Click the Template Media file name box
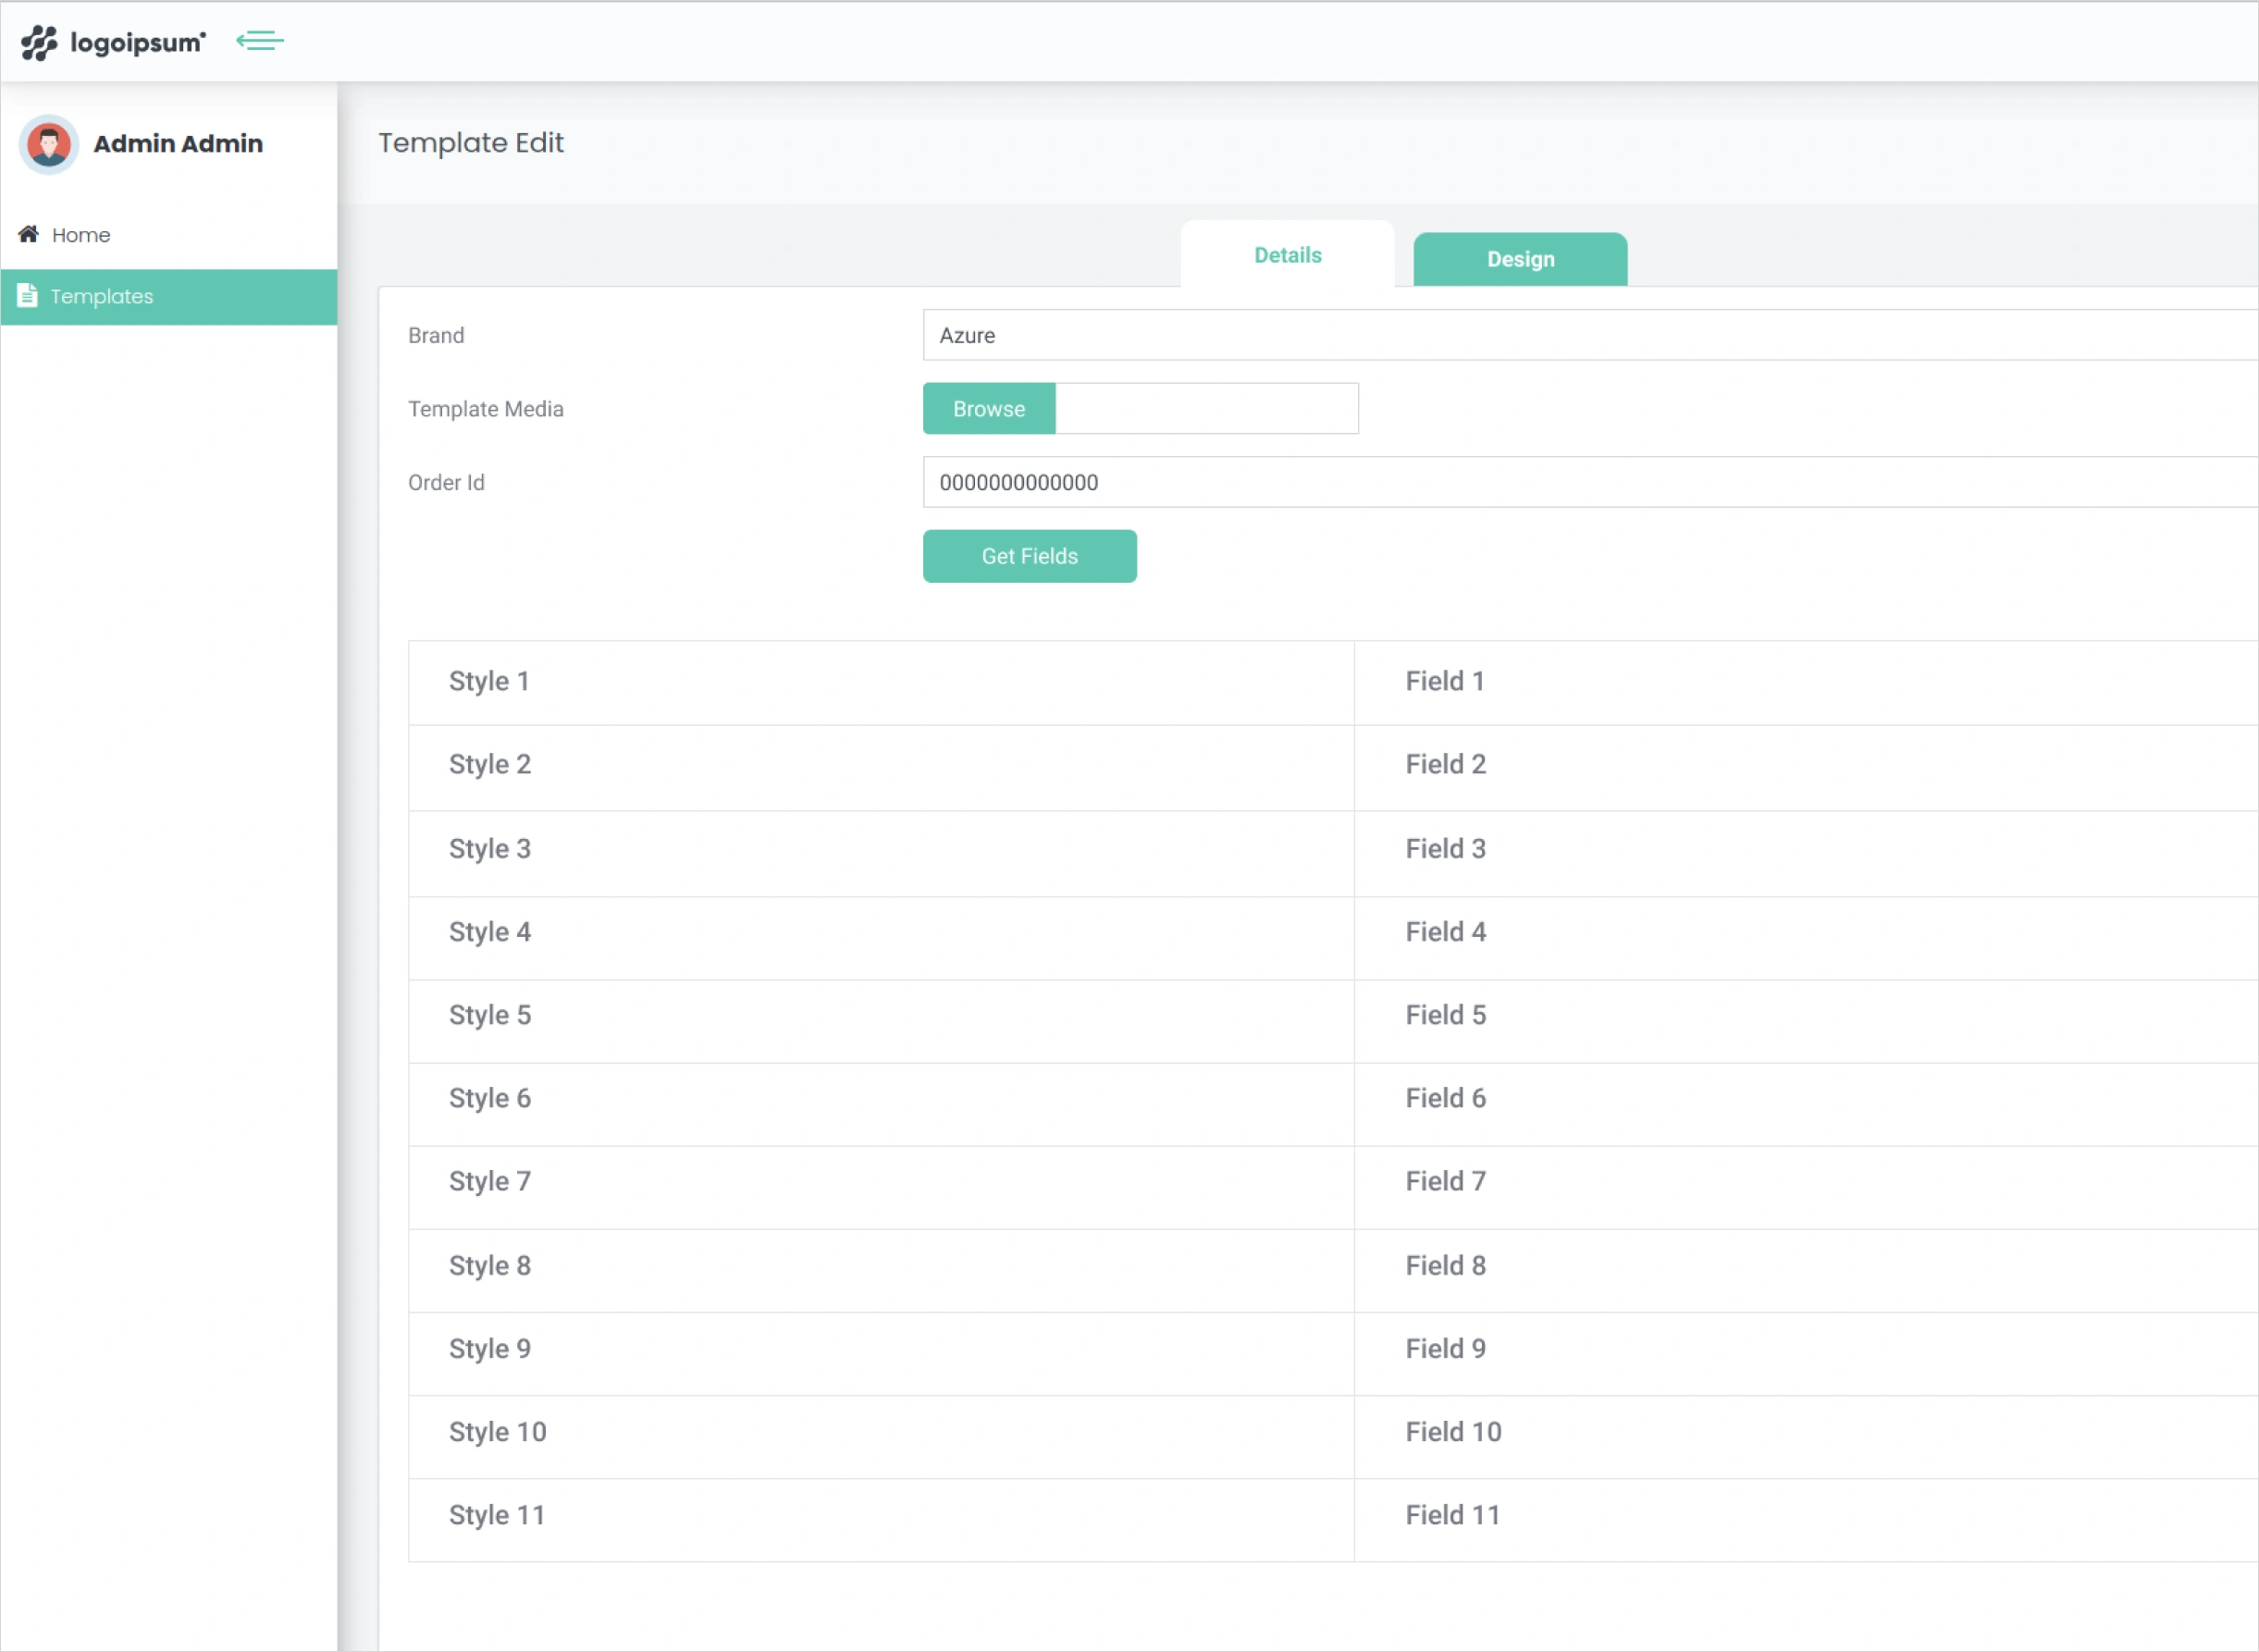 coord(1206,409)
